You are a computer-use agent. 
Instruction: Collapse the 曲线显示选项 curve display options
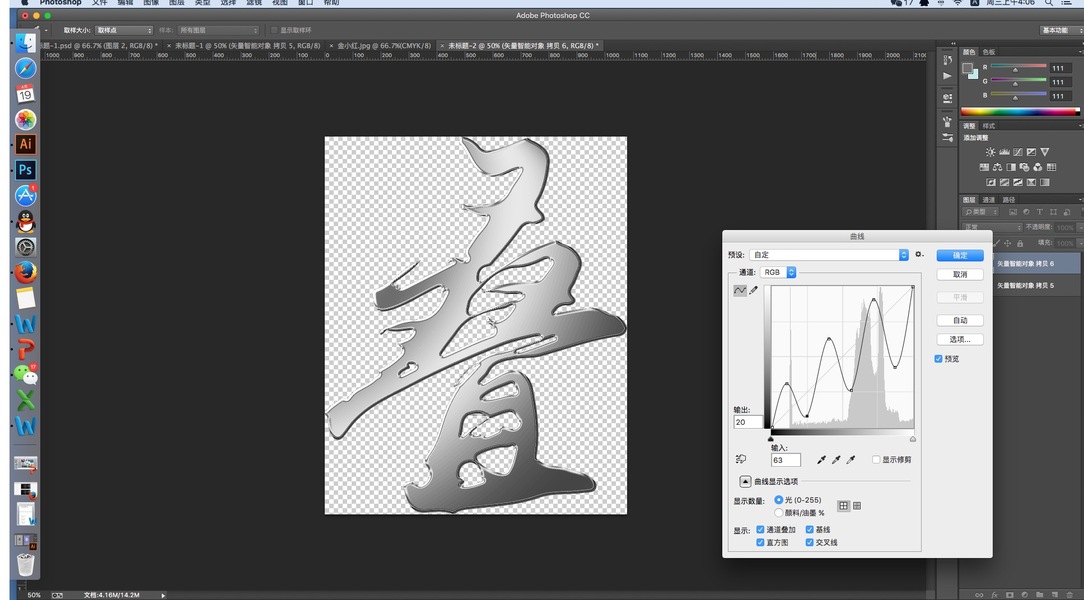(745, 481)
